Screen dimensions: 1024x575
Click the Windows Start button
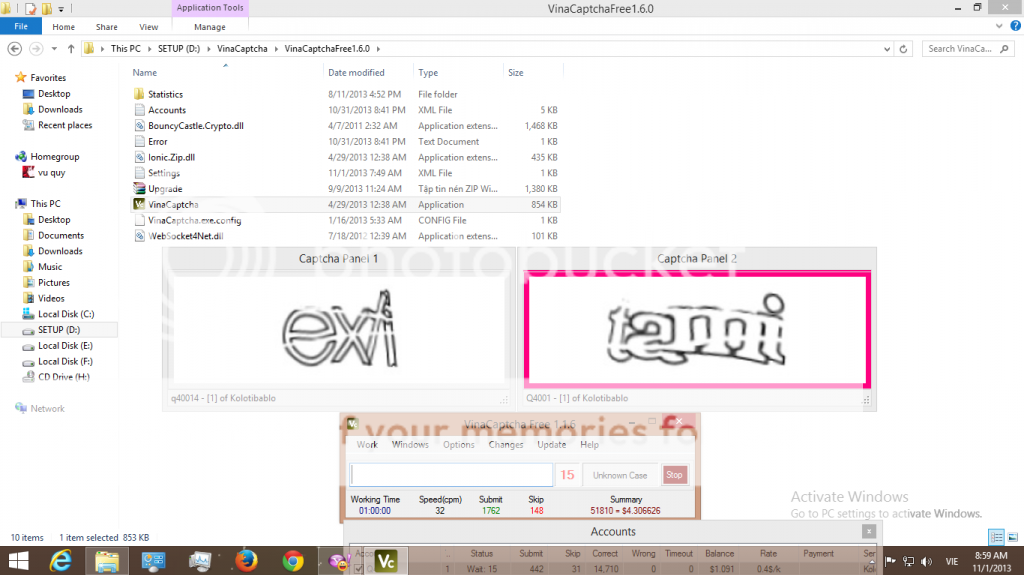tap(18, 560)
